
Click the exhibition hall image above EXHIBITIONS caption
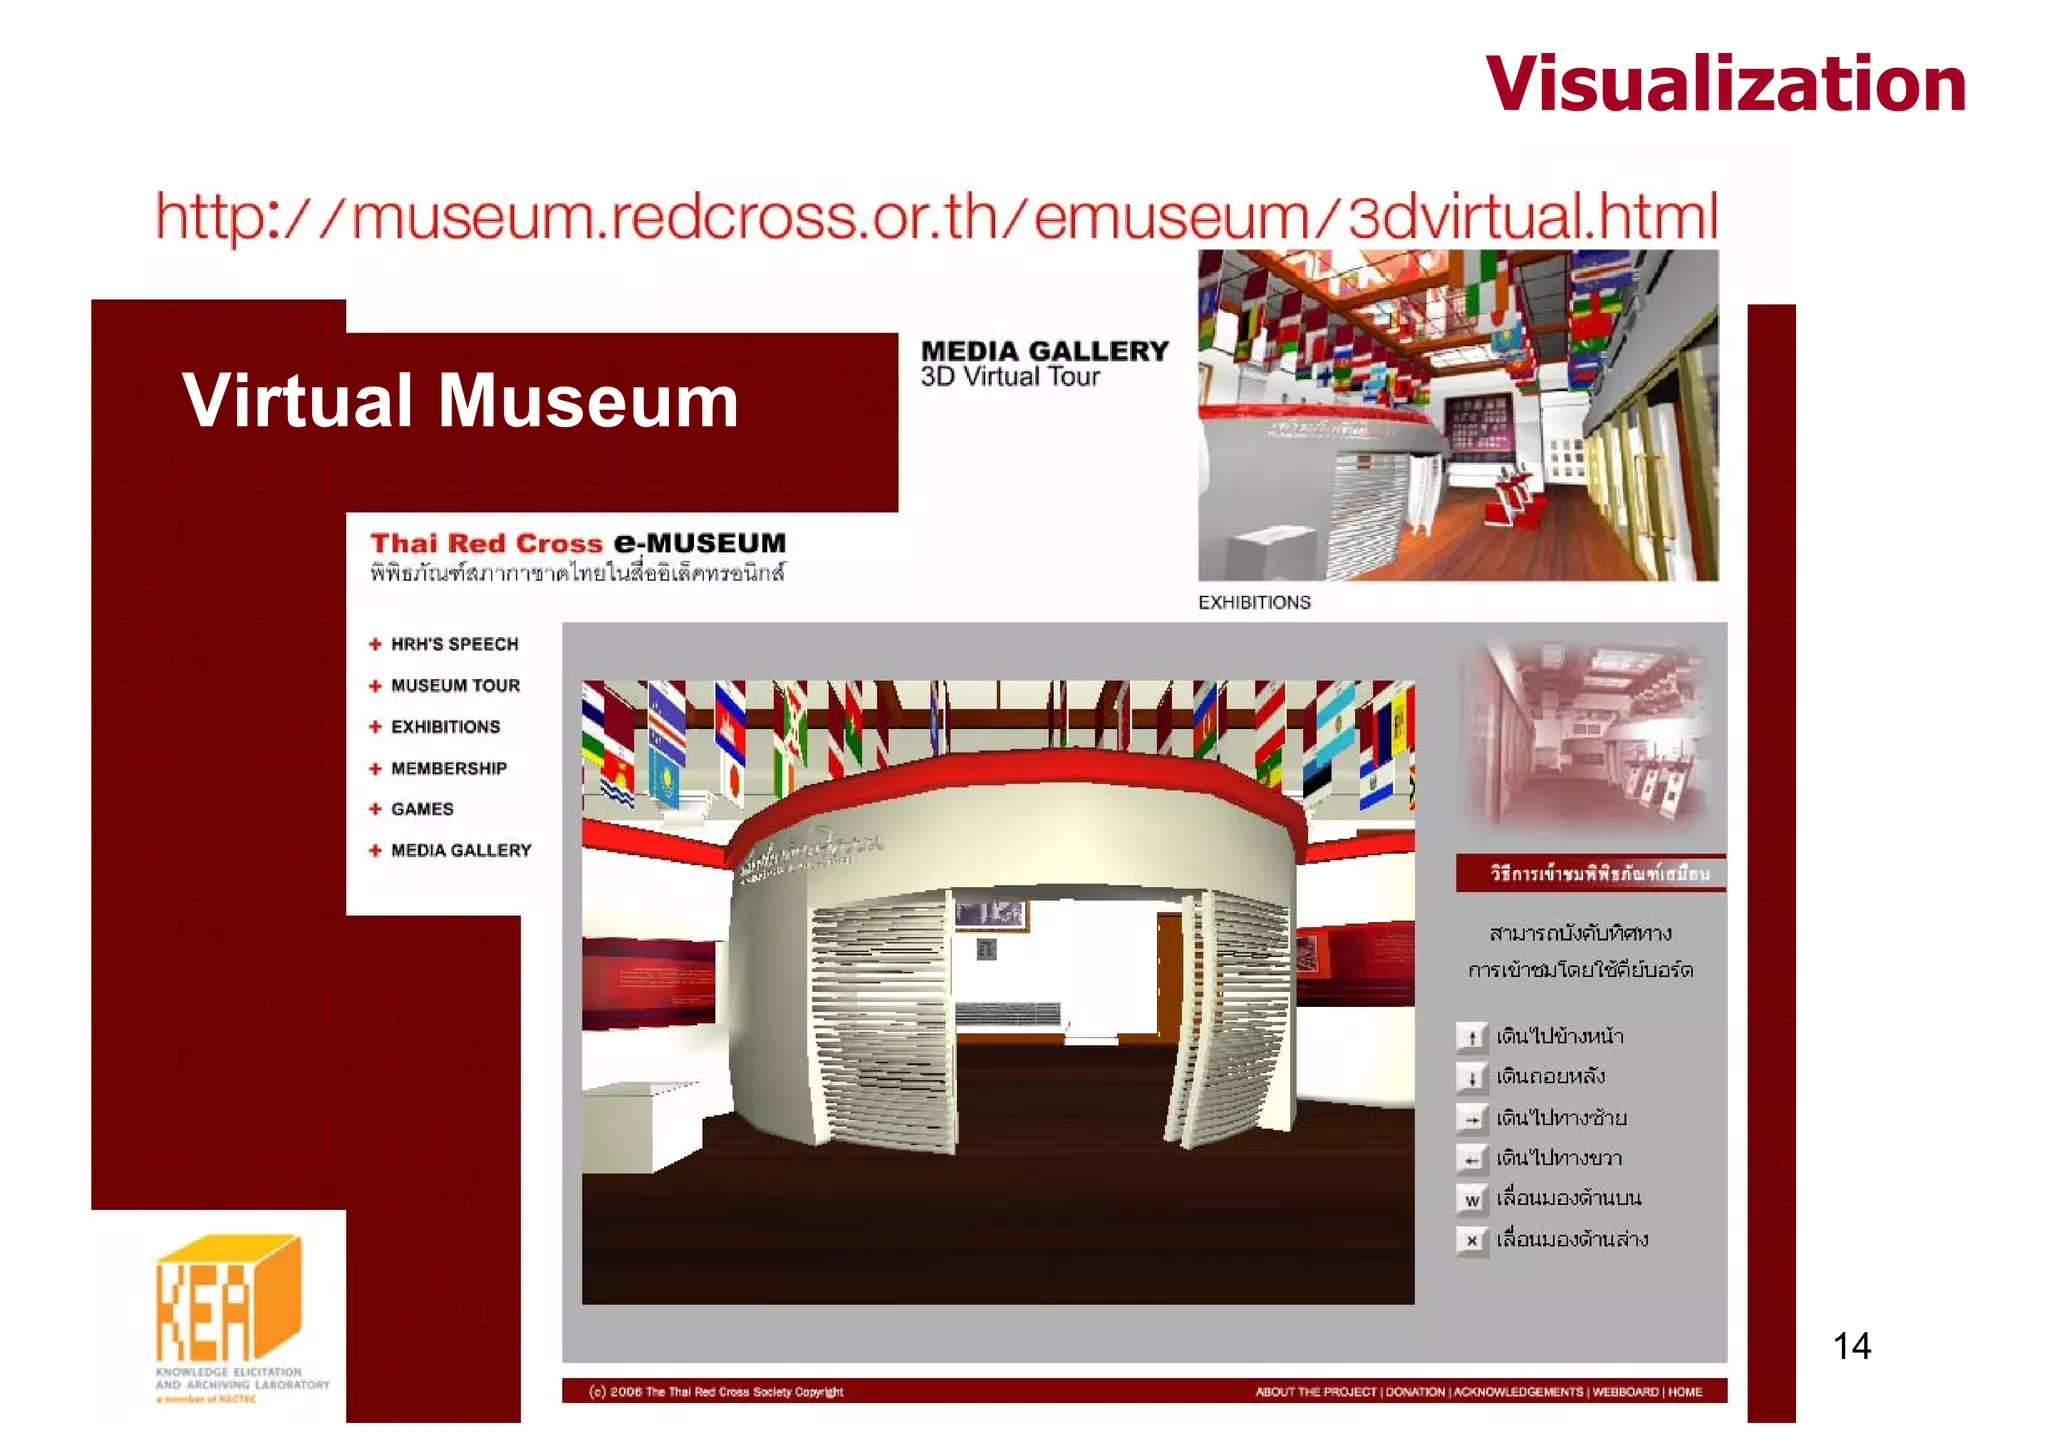tap(1458, 415)
